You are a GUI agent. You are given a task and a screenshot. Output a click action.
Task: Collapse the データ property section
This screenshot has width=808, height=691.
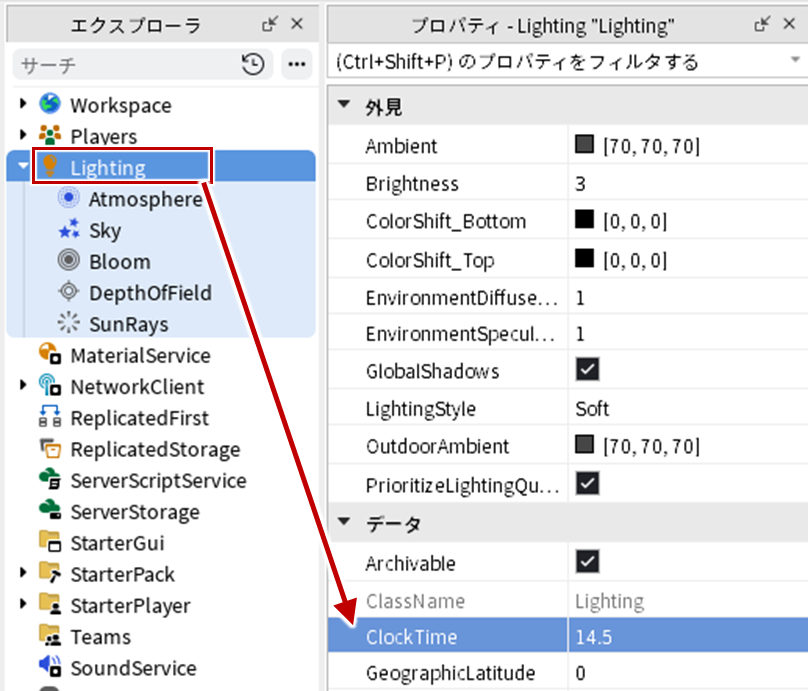pyautogui.click(x=344, y=521)
